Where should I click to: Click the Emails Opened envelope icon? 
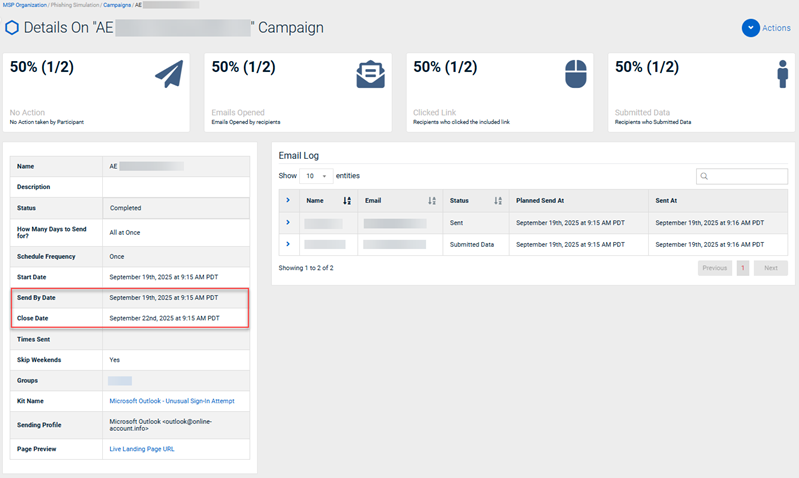point(371,75)
